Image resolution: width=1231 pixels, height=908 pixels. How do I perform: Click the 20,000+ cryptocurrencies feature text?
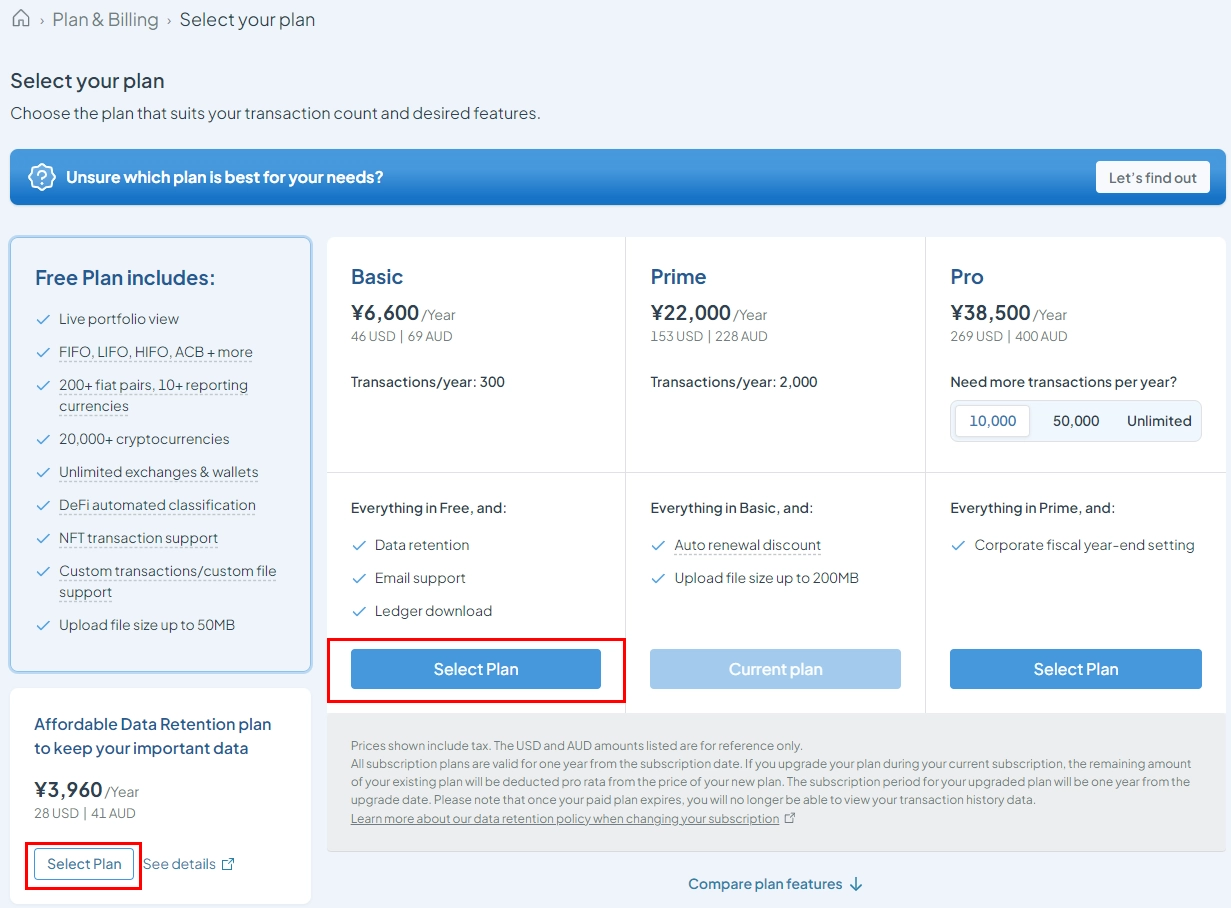pos(144,439)
